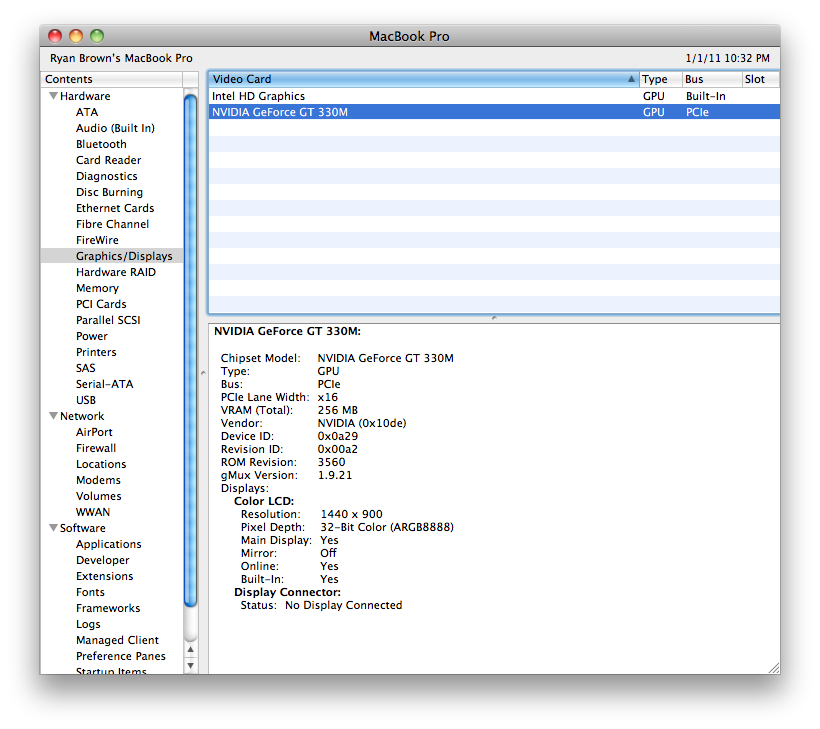The height and width of the screenshot is (729, 820).
Task: Select ATA in the Contents list
Action: click(x=87, y=112)
